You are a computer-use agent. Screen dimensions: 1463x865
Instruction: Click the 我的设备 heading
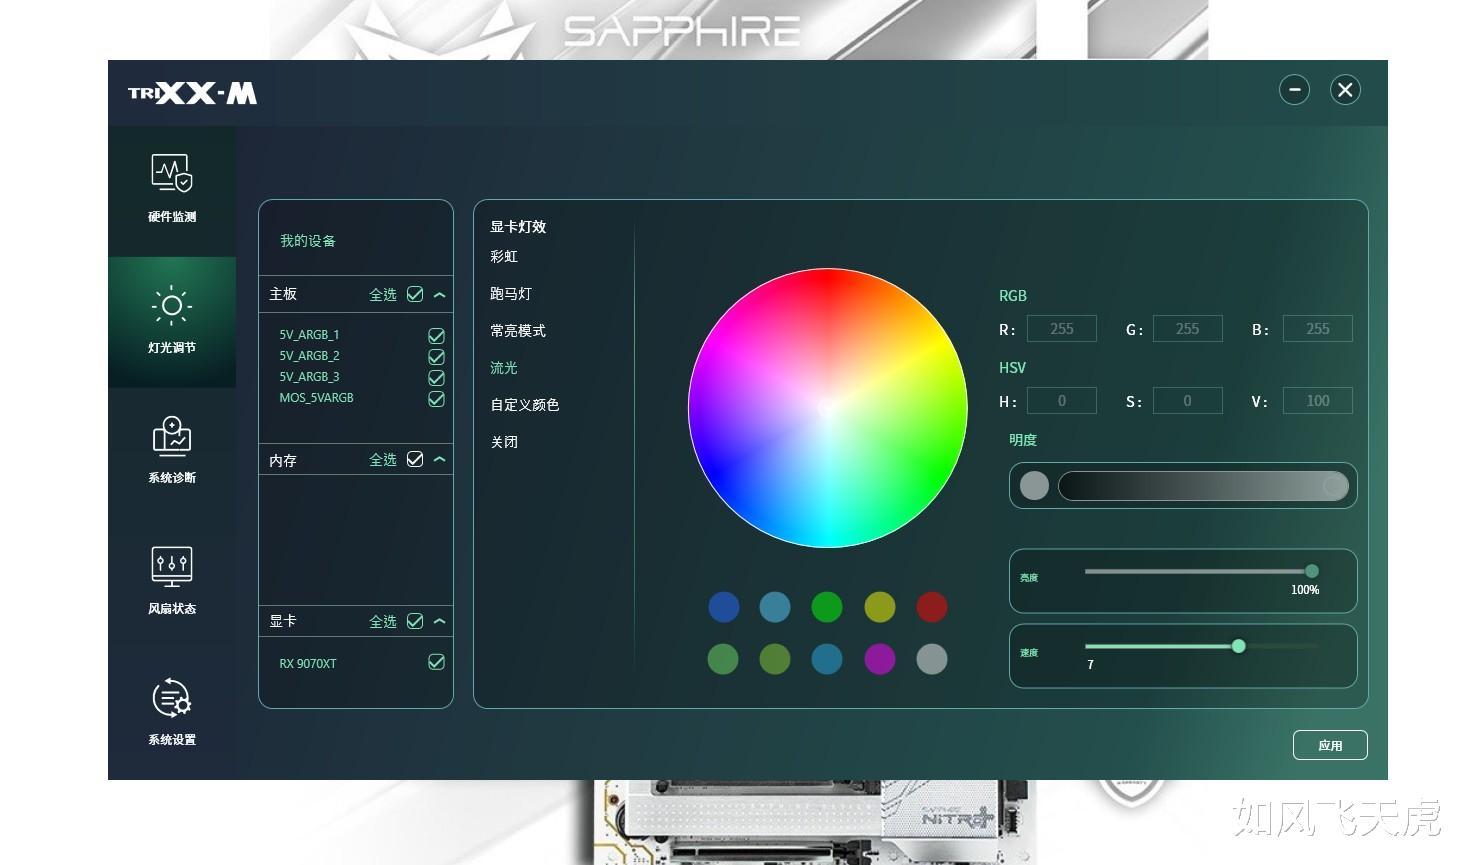tap(308, 241)
